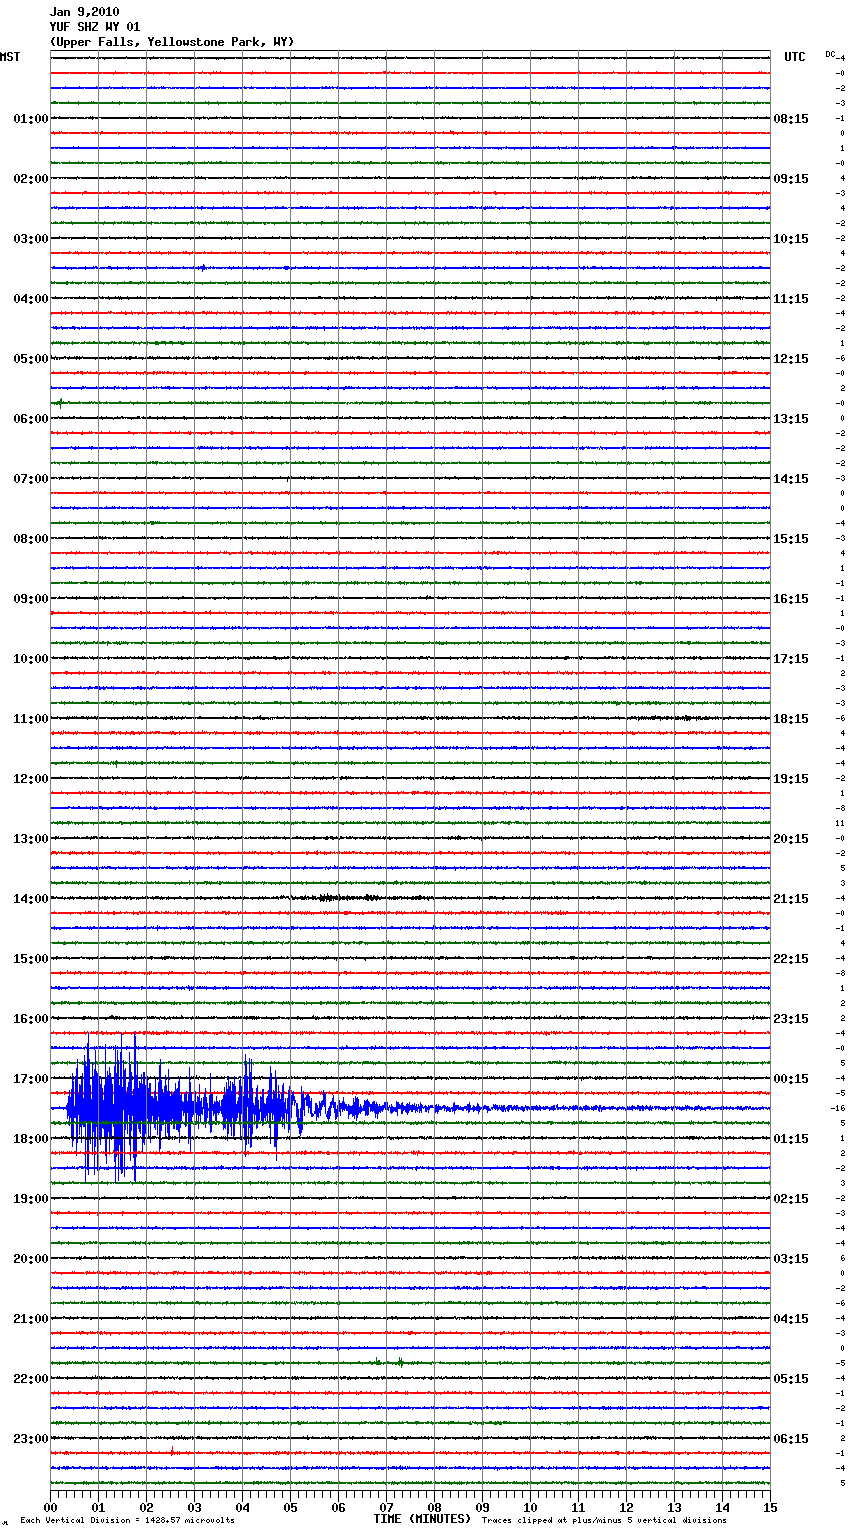The width and height of the screenshot is (850, 1534).
Task: Select the 05:00 MST time label
Action: (31, 359)
